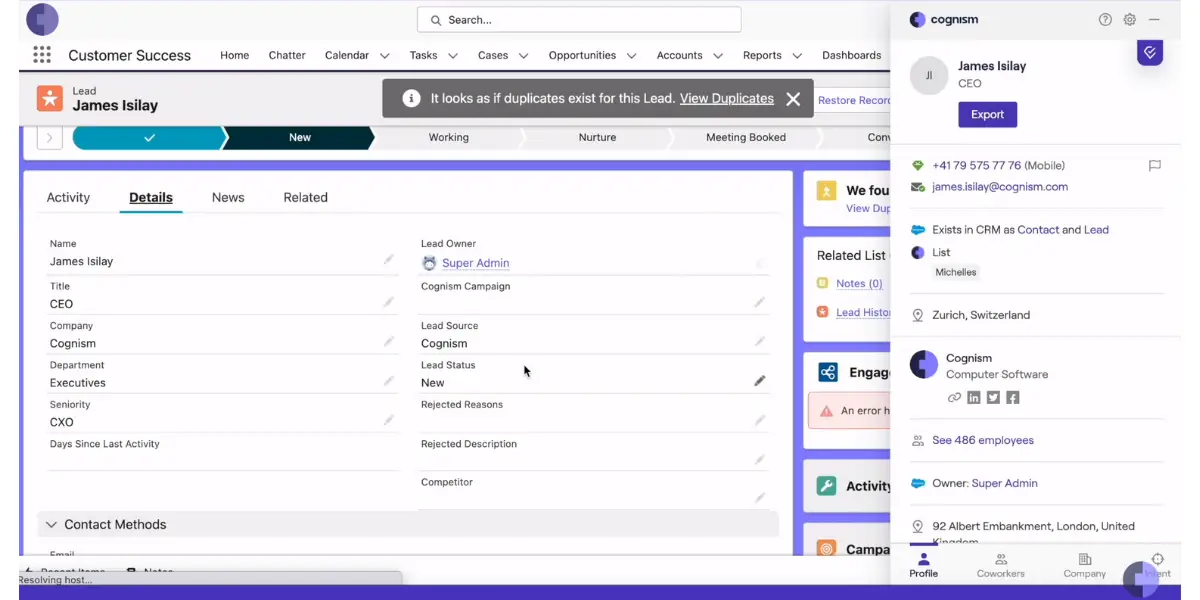
Task: Open the CRM Contact record link
Action: [1038, 230]
